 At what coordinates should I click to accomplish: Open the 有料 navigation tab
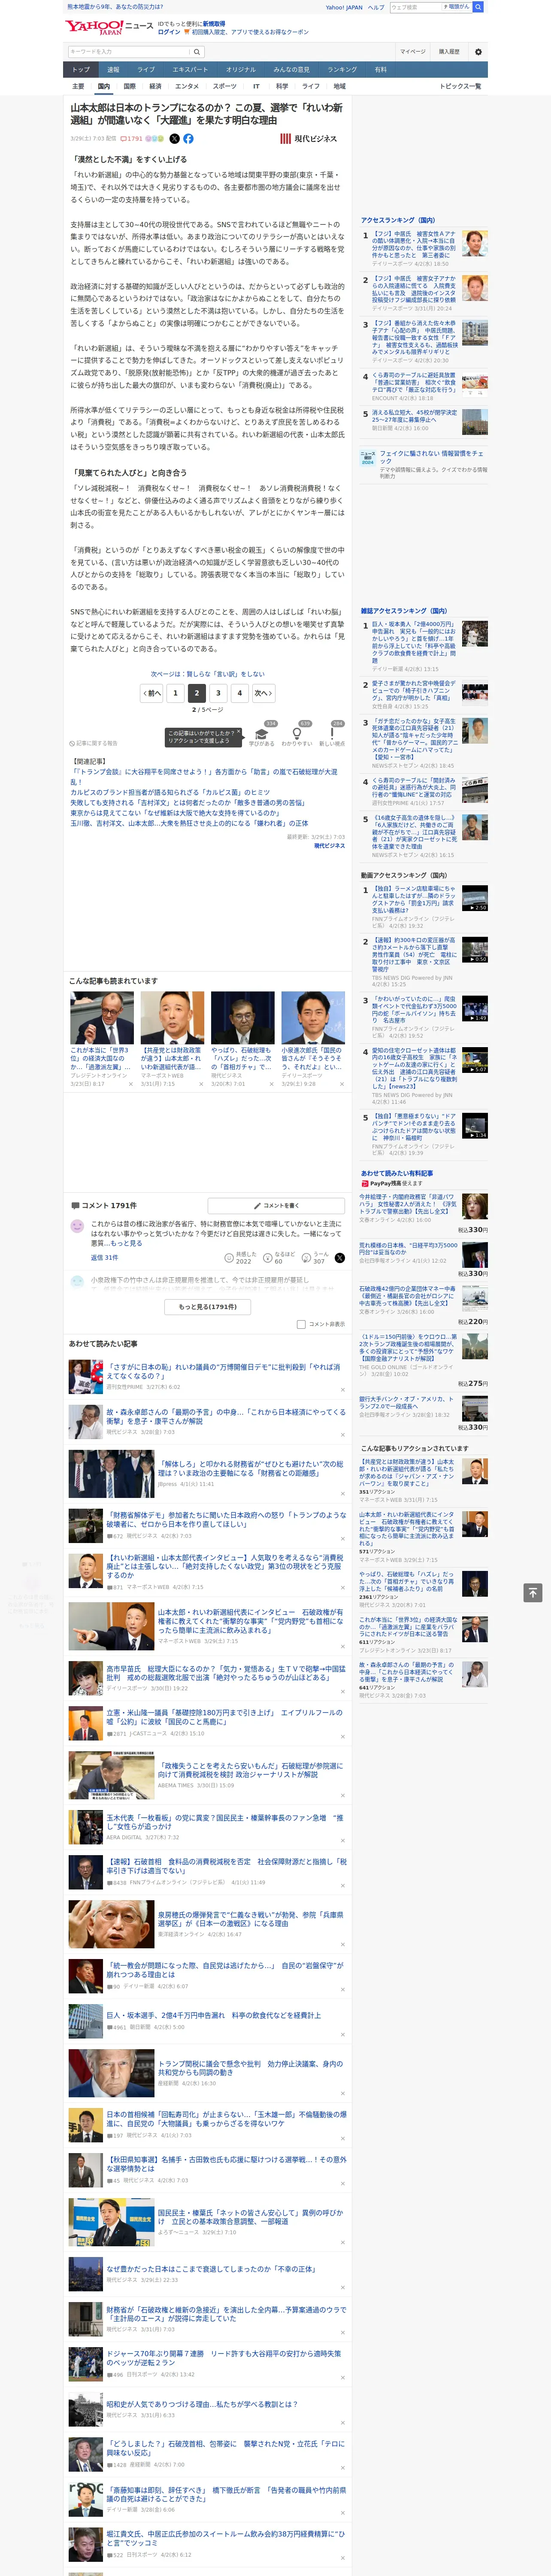tap(380, 70)
